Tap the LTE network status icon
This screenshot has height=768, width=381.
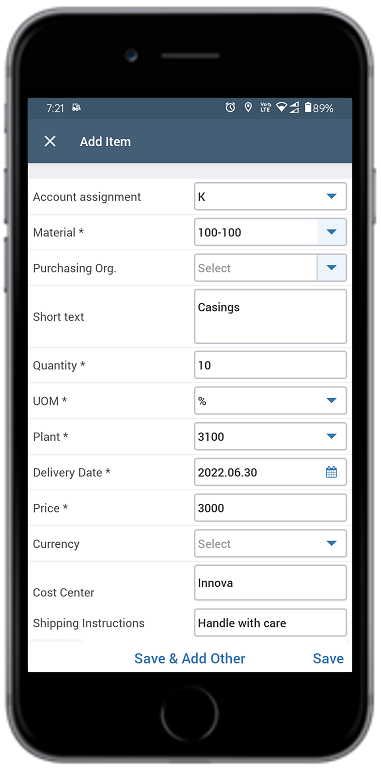pyautogui.click(x=265, y=108)
